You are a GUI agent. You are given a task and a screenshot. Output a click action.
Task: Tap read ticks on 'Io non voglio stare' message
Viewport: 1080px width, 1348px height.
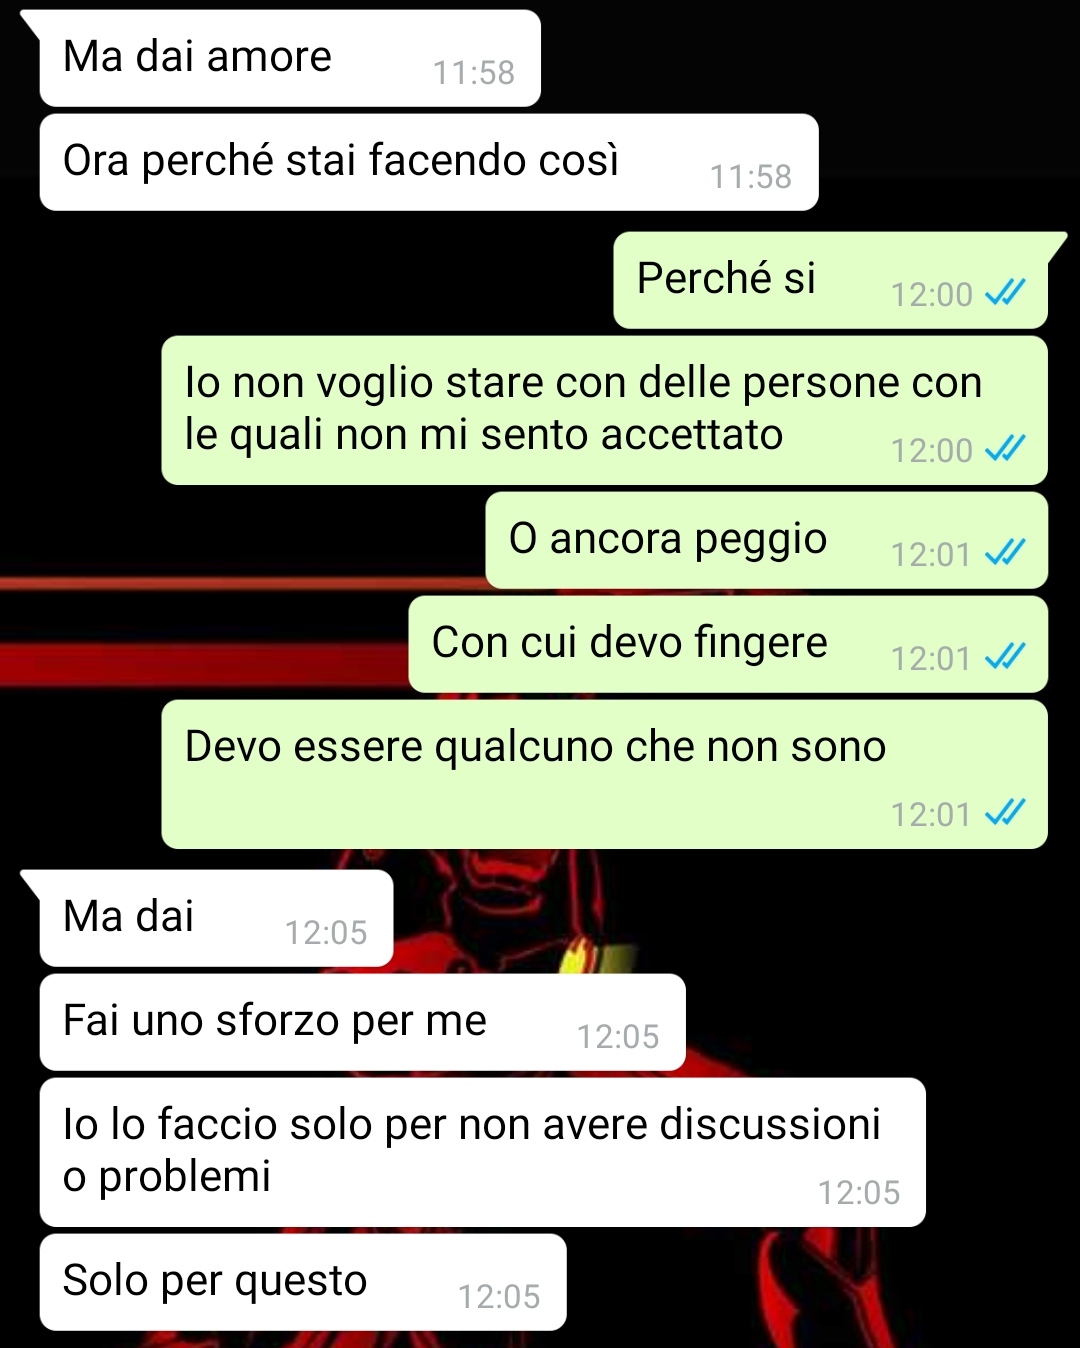coord(1005,449)
